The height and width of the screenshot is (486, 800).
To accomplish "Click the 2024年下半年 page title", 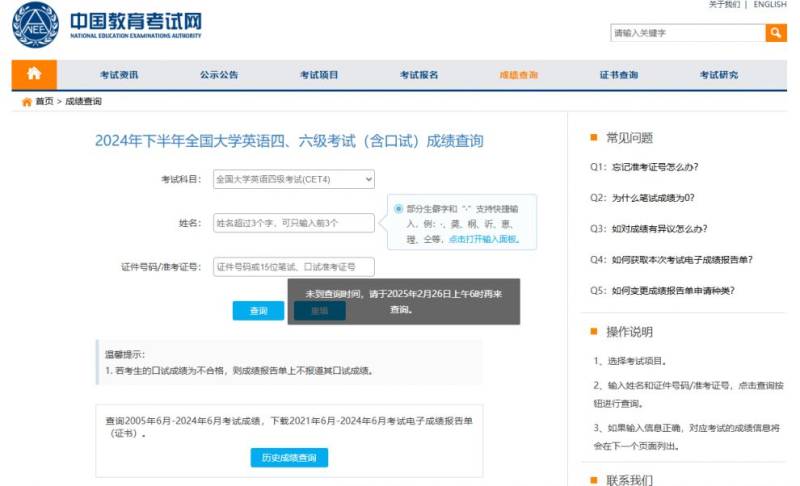I will pos(289,141).
